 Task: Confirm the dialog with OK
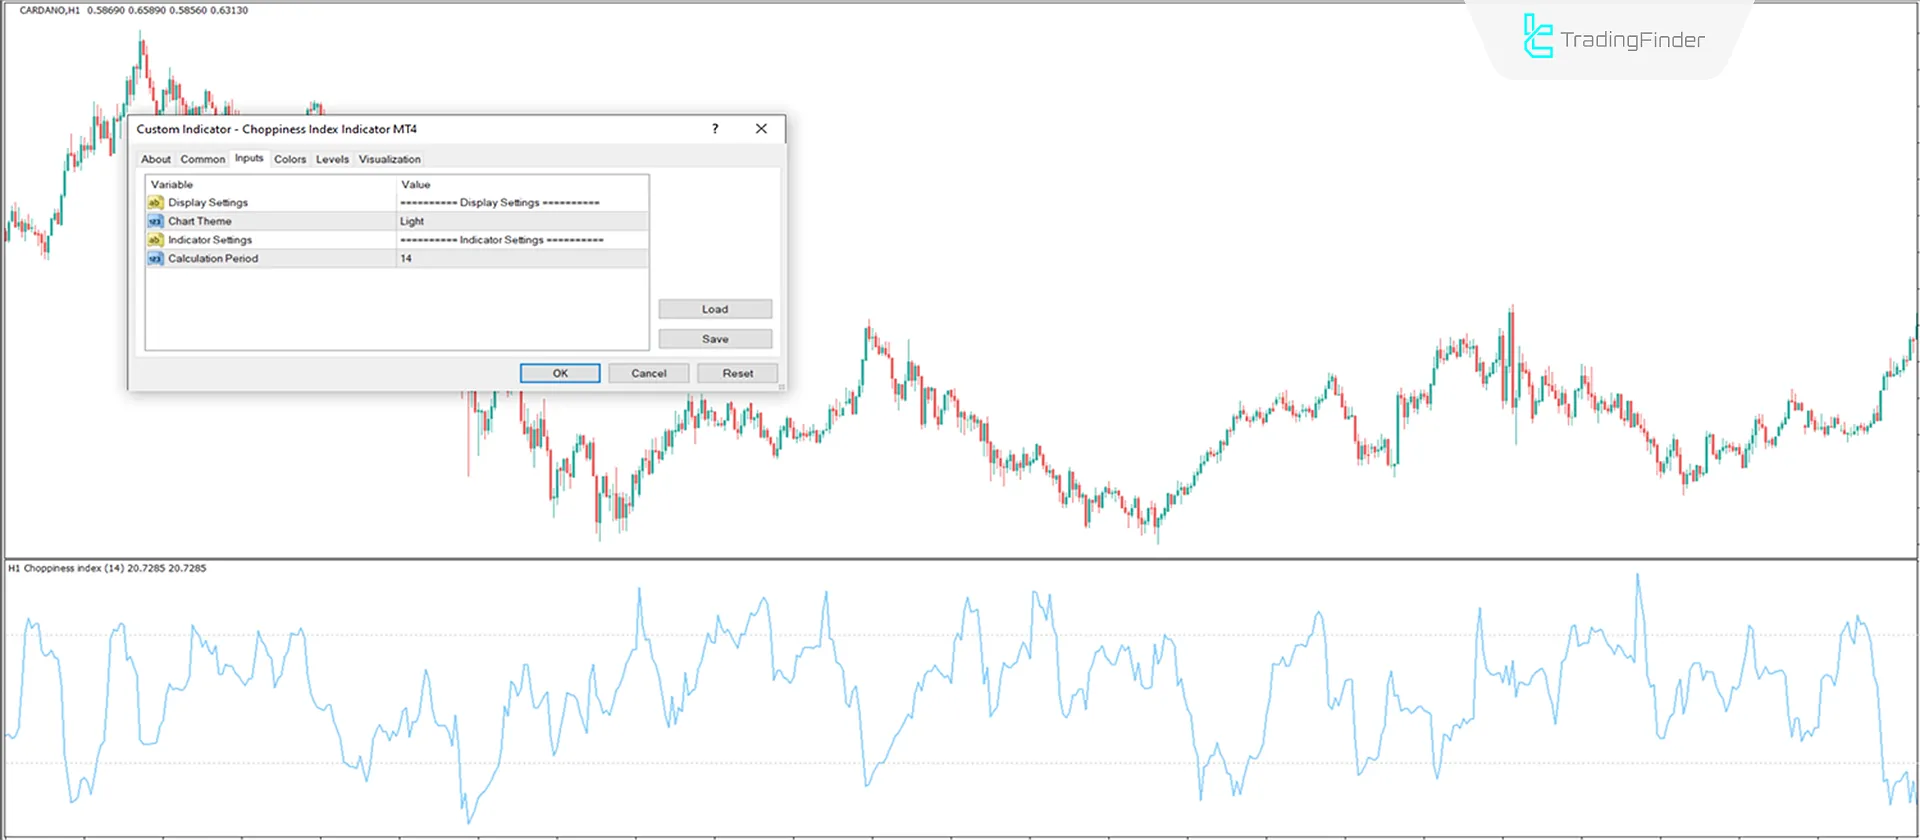560,373
